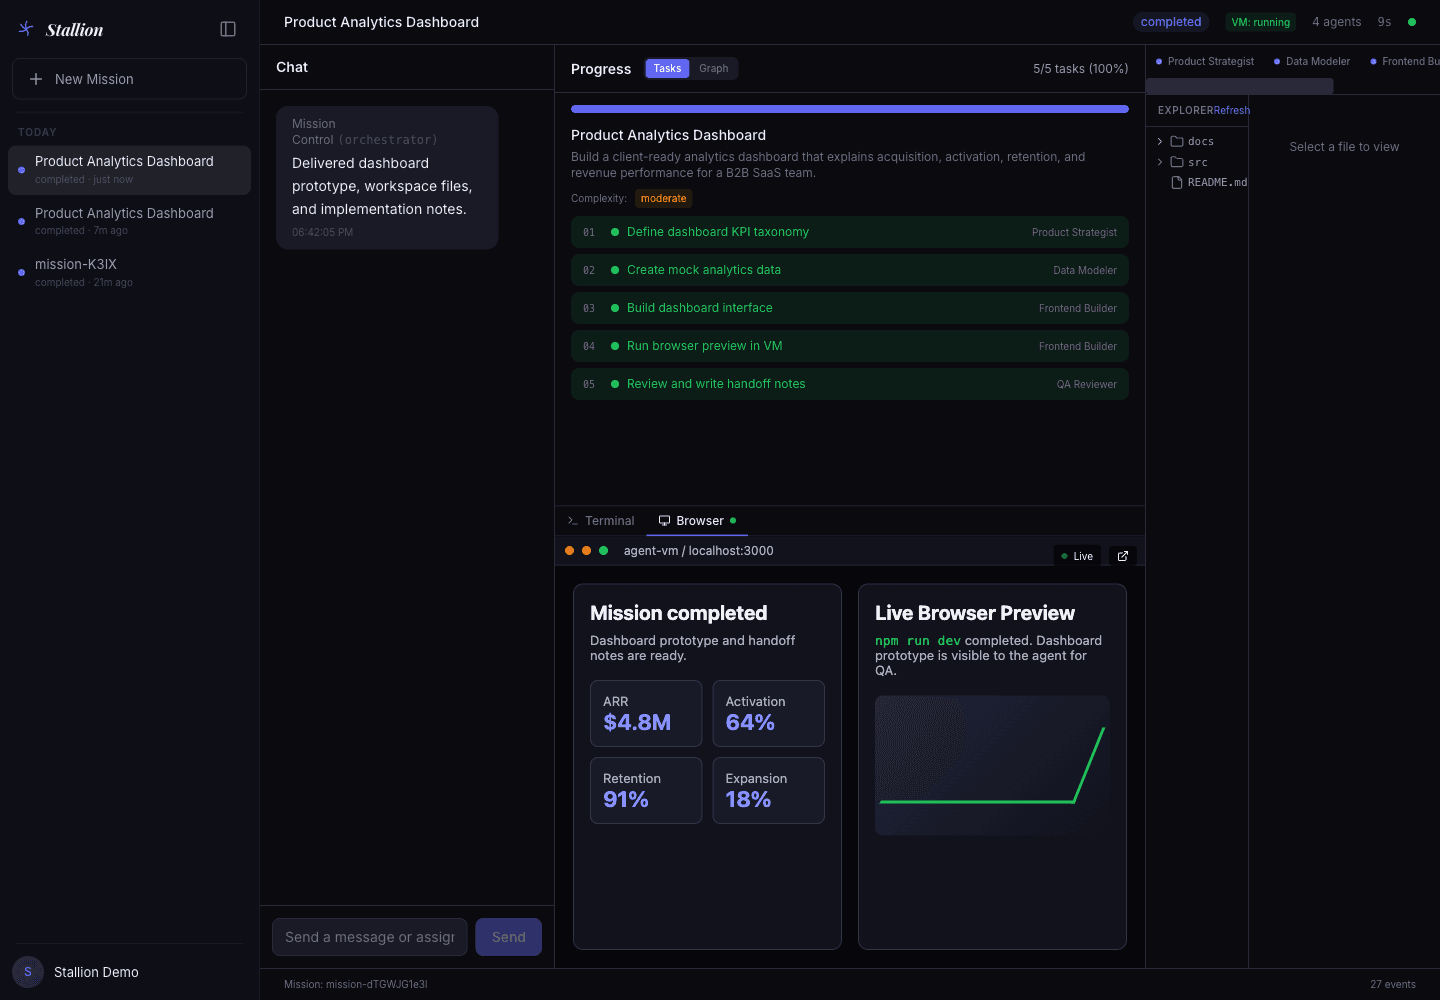The width and height of the screenshot is (1440, 1000).
Task: Open Product Analytics Dashboard completed just now
Action: (x=129, y=170)
